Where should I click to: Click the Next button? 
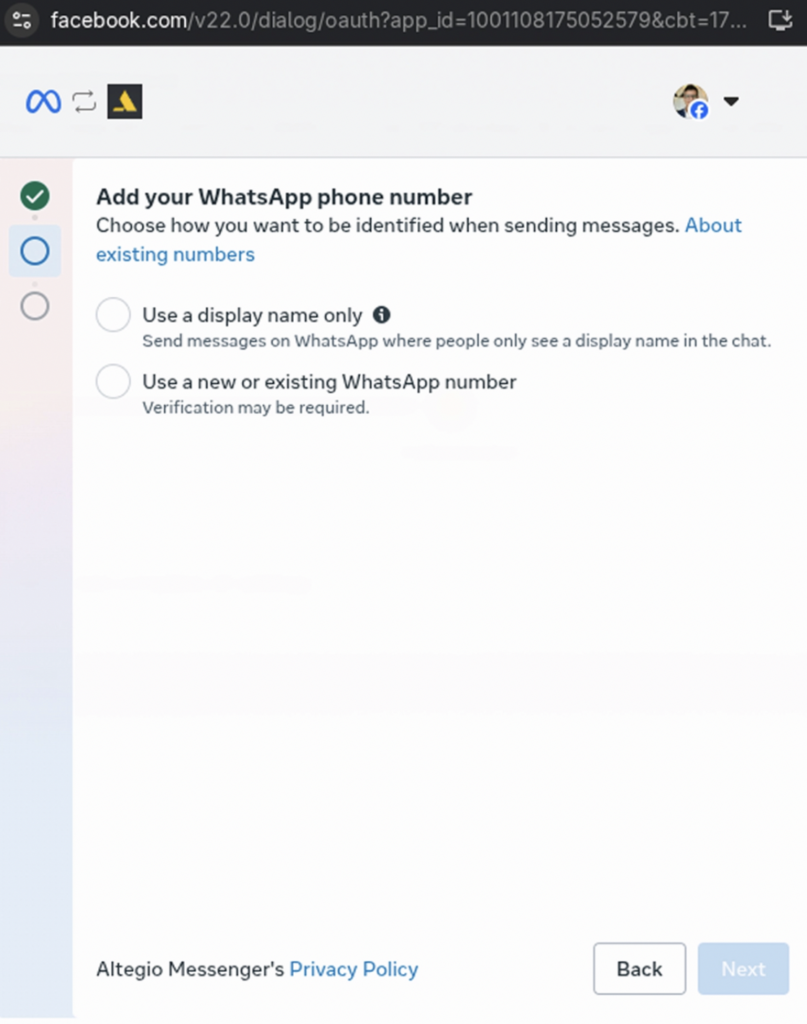[743, 968]
